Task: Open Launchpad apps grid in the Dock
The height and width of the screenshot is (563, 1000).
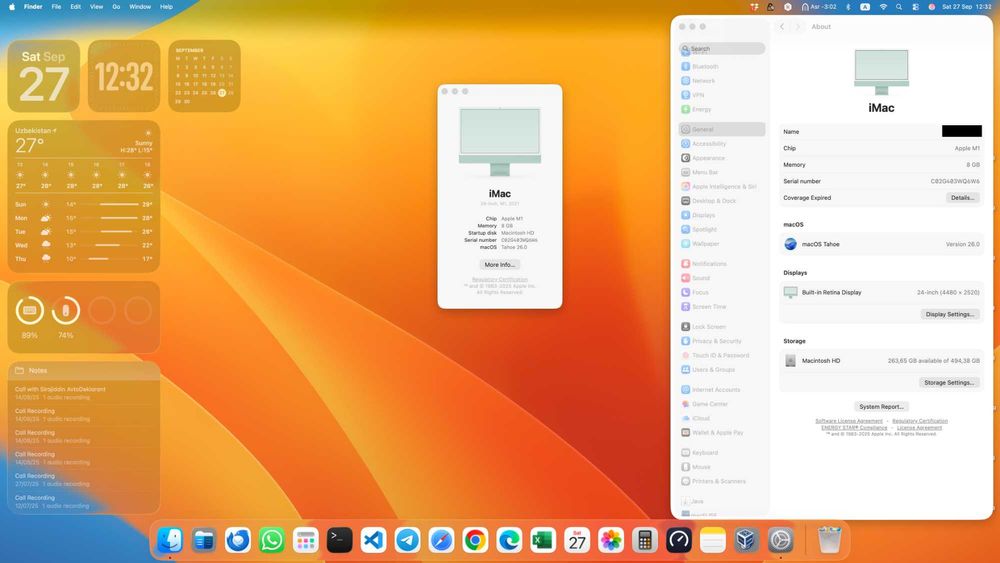Action: tap(305, 541)
